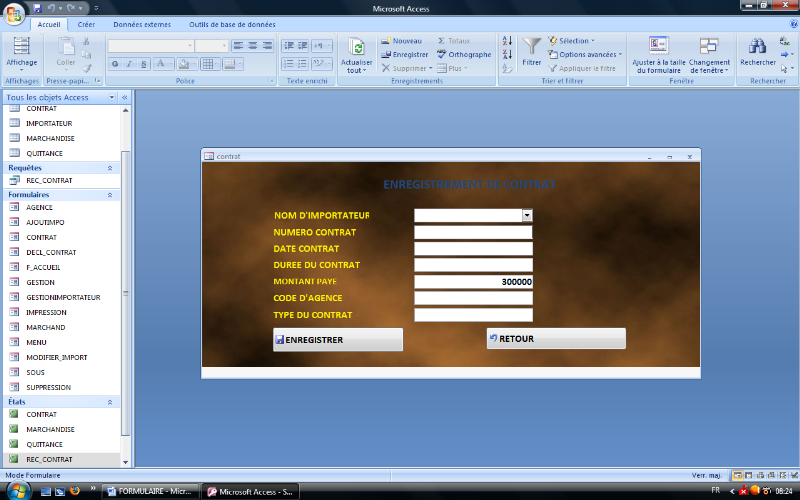The height and width of the screenshot is (500, 800).
Task: Click Microsoft Access taskbar button
Action: 251,492
